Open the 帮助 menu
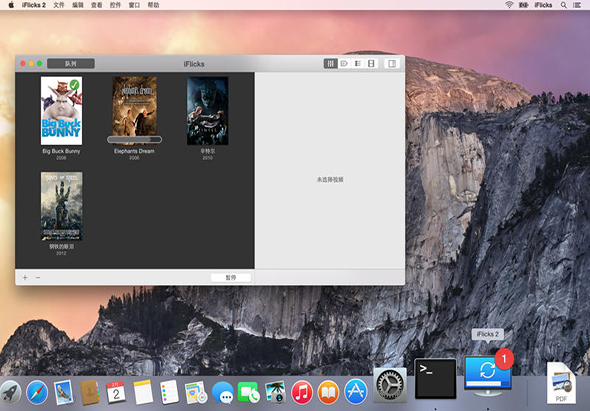This screenshot has height=411, width=590. pyautogui.click(x=153, y=5)
